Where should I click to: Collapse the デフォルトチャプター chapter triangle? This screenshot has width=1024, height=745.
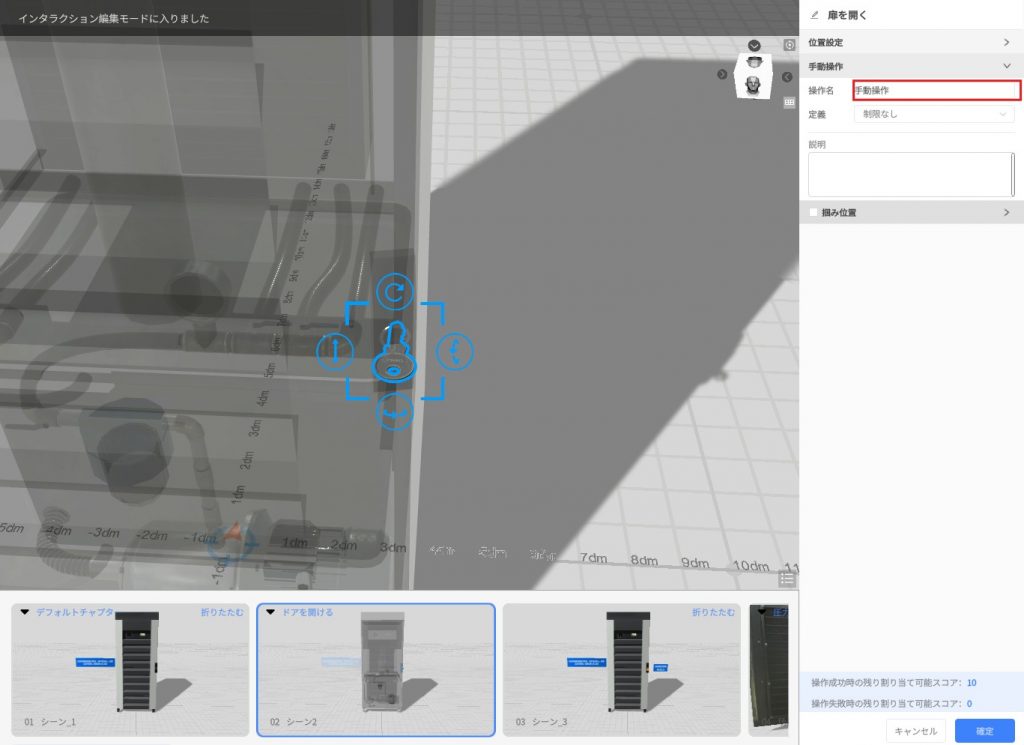[25, 612]
